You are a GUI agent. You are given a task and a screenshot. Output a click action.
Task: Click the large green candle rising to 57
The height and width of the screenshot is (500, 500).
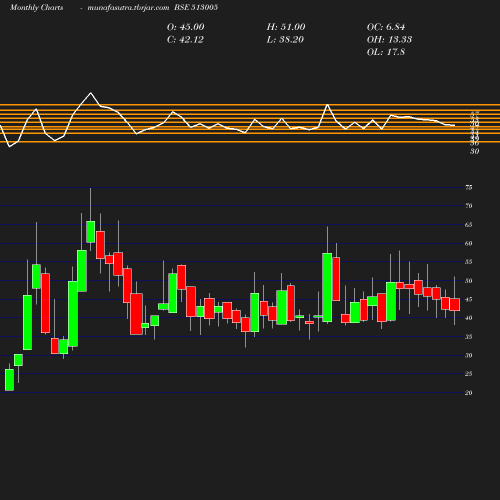(x=327, y=287)
